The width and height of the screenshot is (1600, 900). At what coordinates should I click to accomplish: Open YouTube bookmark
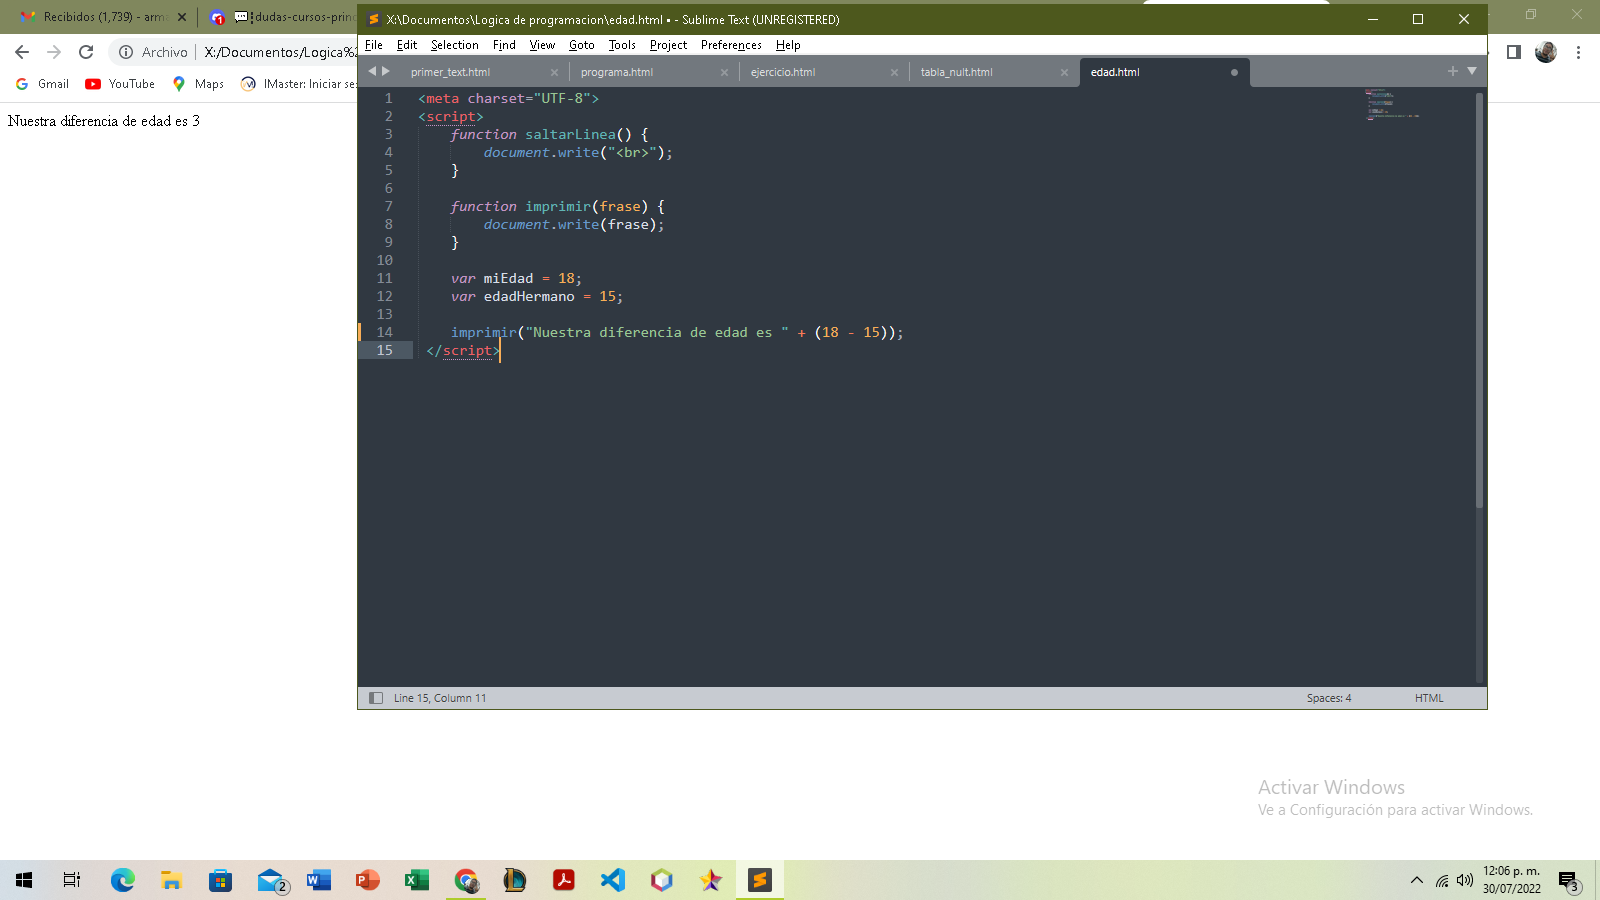(120, 84)
